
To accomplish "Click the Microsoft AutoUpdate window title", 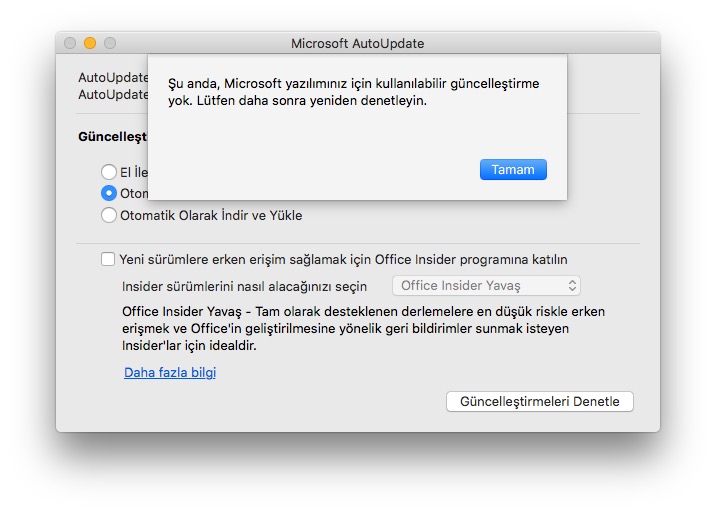I will (358, 43).
